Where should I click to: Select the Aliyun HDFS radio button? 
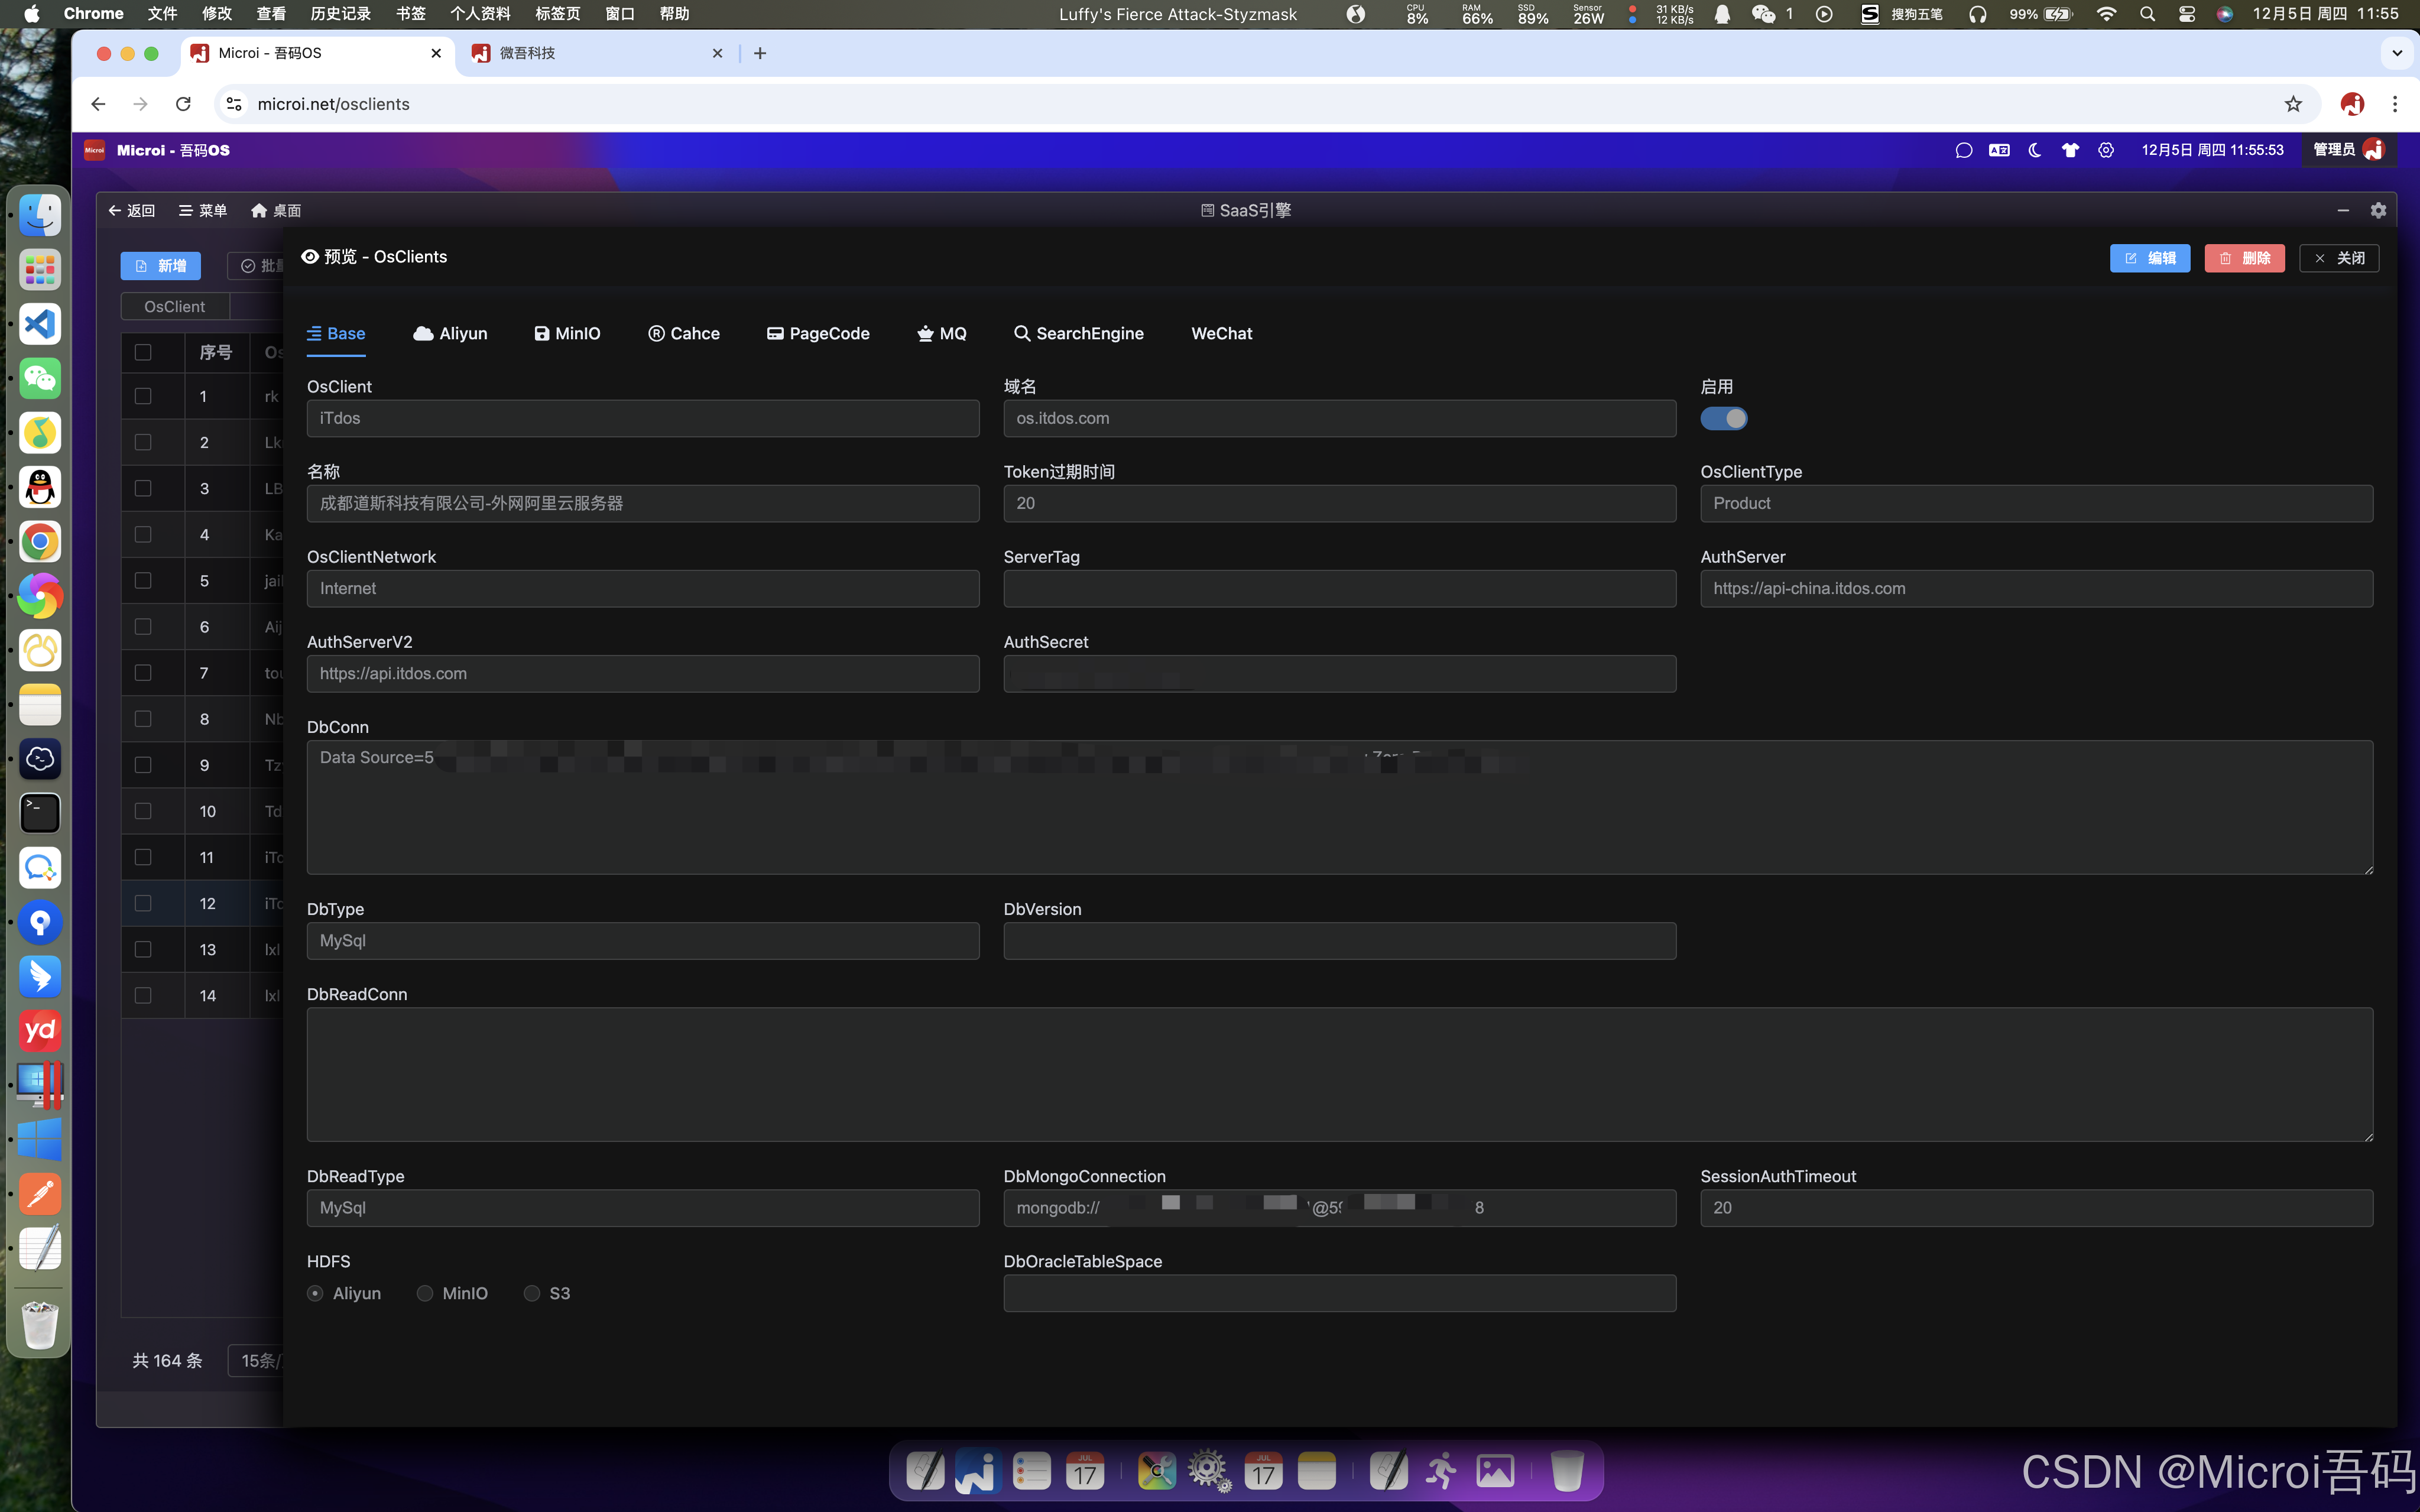point(315,1293)
